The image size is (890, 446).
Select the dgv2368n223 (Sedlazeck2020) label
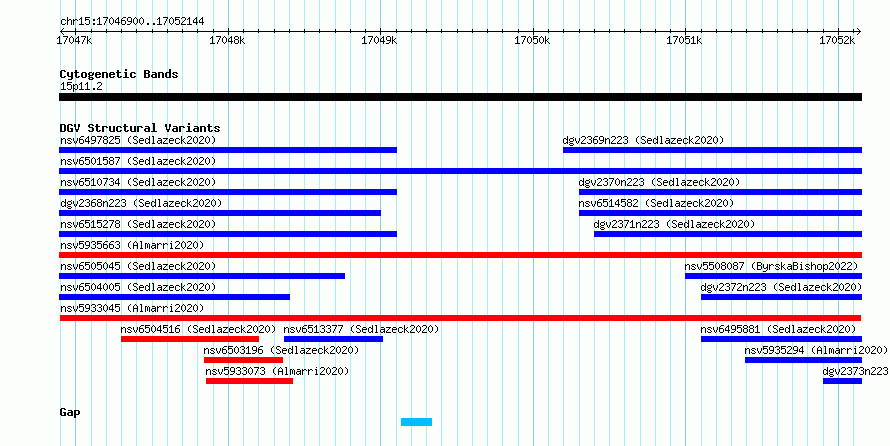pyautogui.click(x=141, y=203)
